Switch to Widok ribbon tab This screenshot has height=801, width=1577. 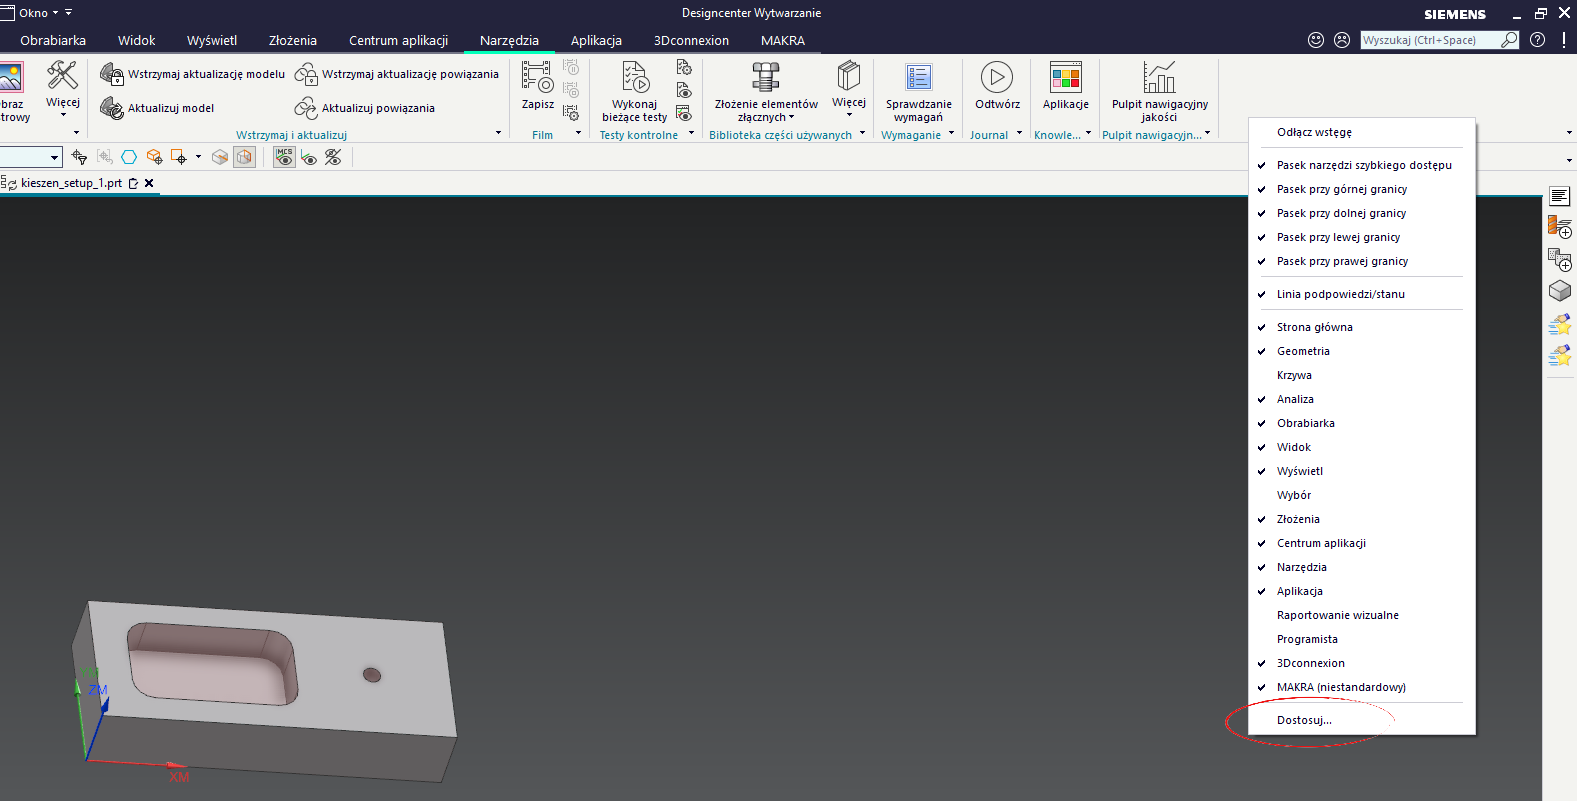pyautogui.click(x=137, y=41)
